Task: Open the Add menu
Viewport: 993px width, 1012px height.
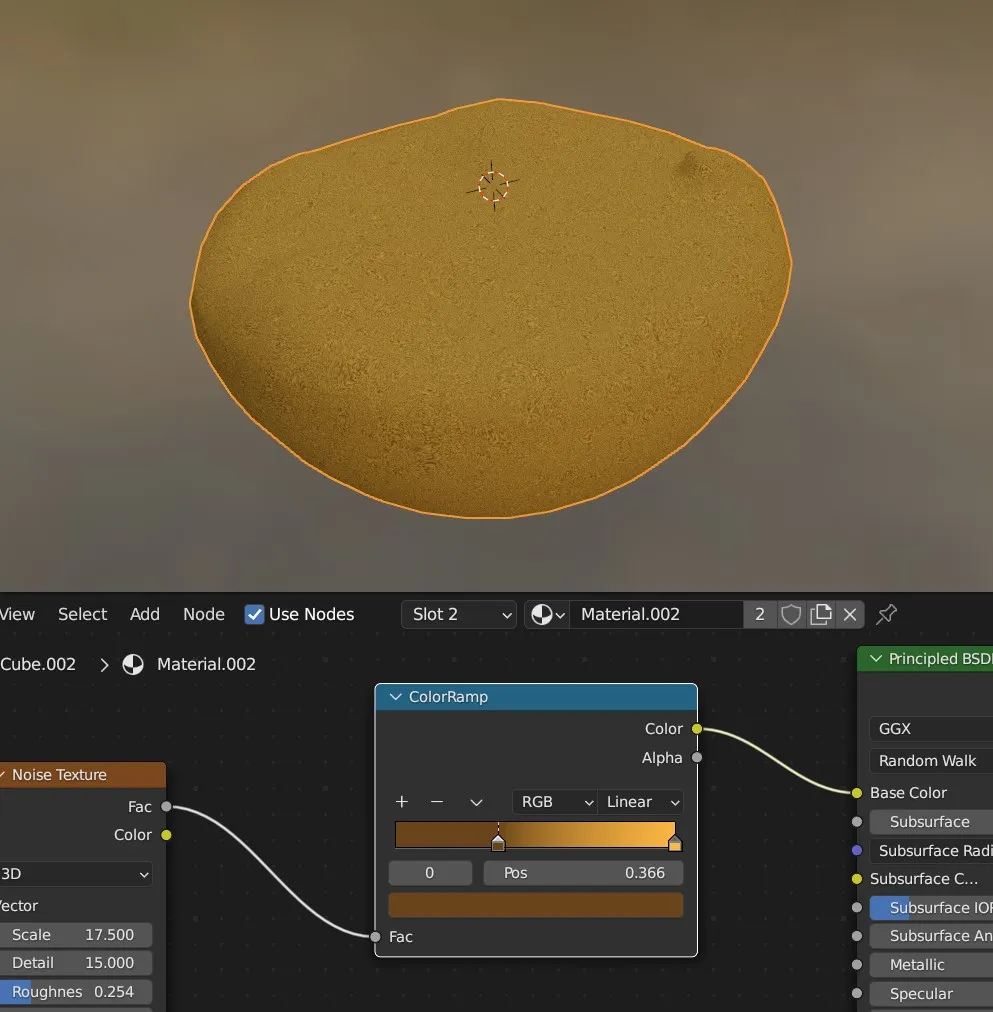Action: [145, 614]
